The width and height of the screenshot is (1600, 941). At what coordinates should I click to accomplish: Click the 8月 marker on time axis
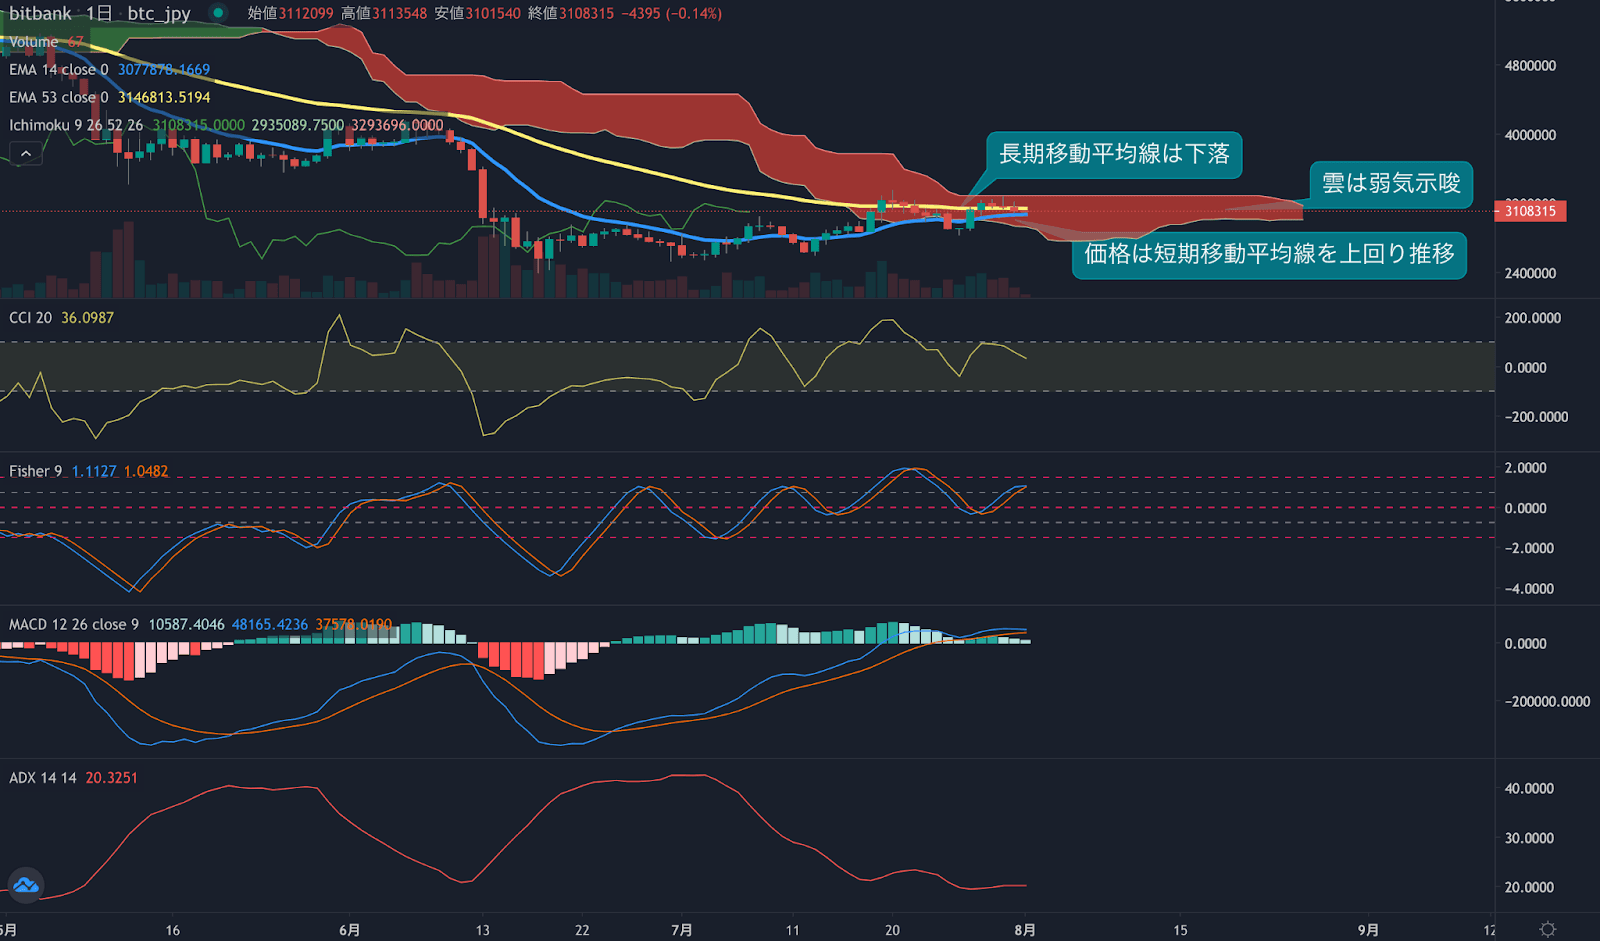click(x=1024, y=930)
